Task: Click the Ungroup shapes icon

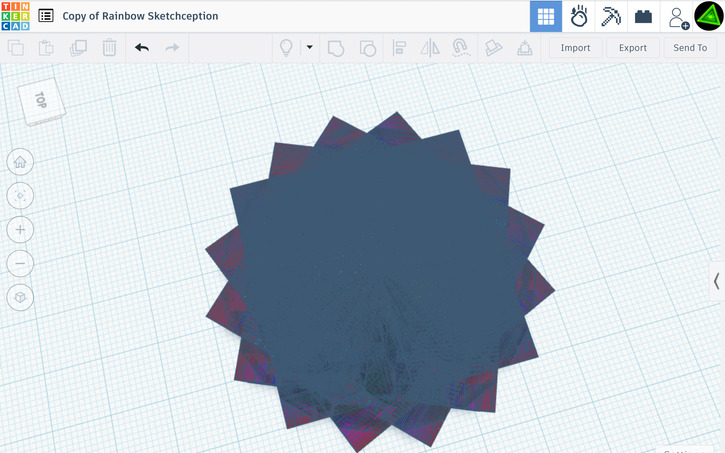Action: (x=368, y=48)
